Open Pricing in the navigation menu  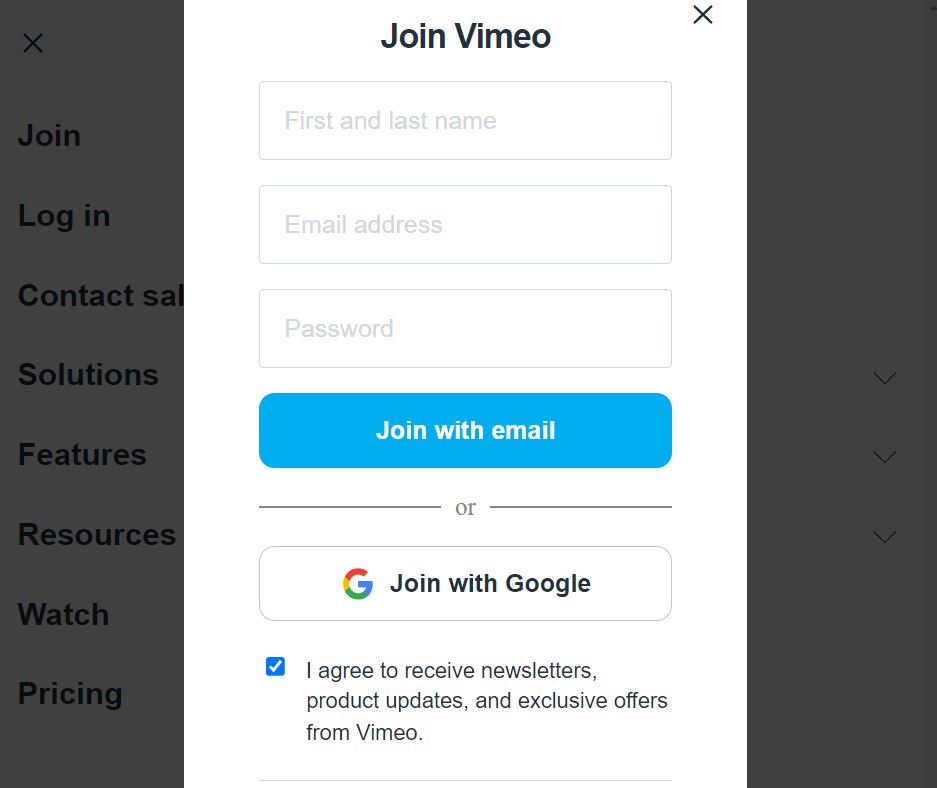click(71, 694)
